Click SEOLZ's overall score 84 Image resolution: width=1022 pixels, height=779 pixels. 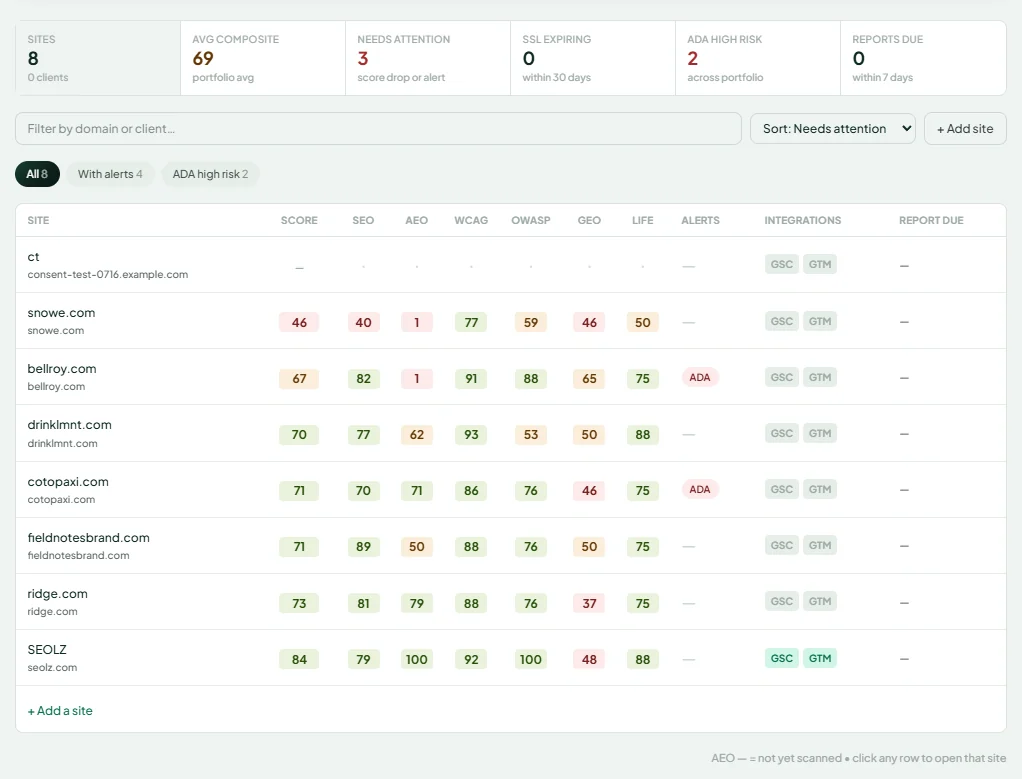click(299, 660)
